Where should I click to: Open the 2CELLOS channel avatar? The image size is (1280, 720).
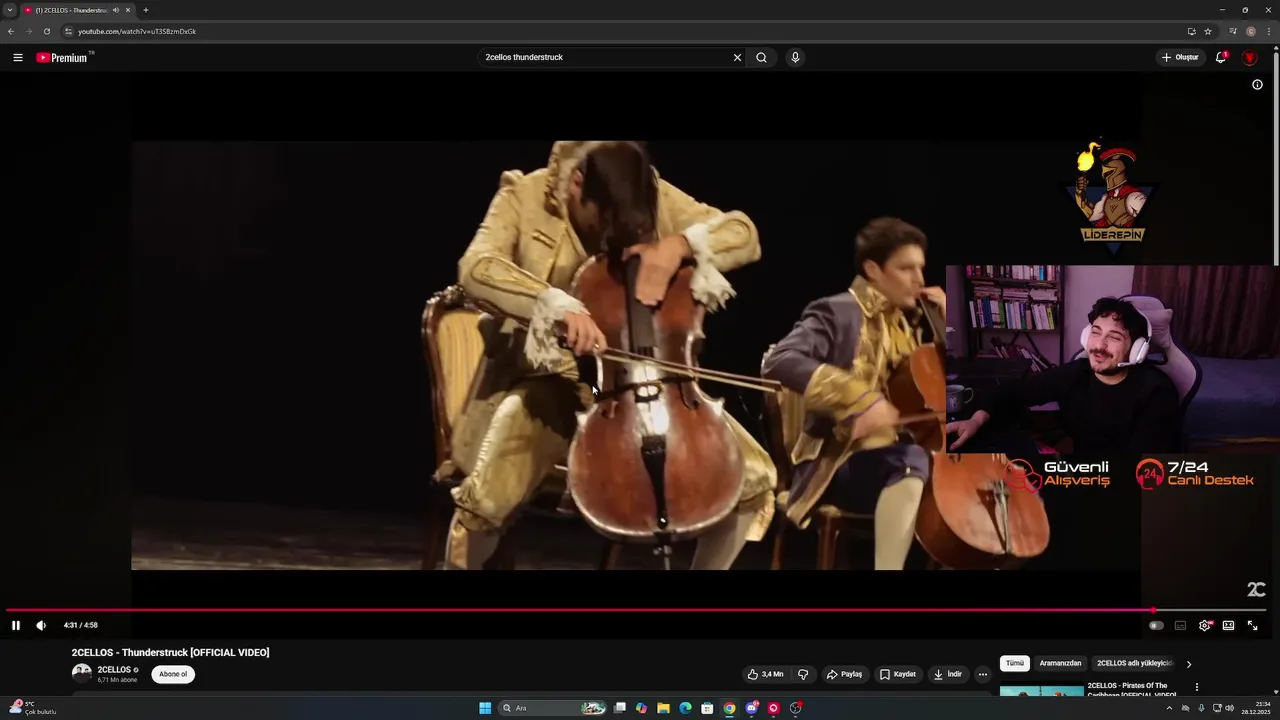click(81, 673)
